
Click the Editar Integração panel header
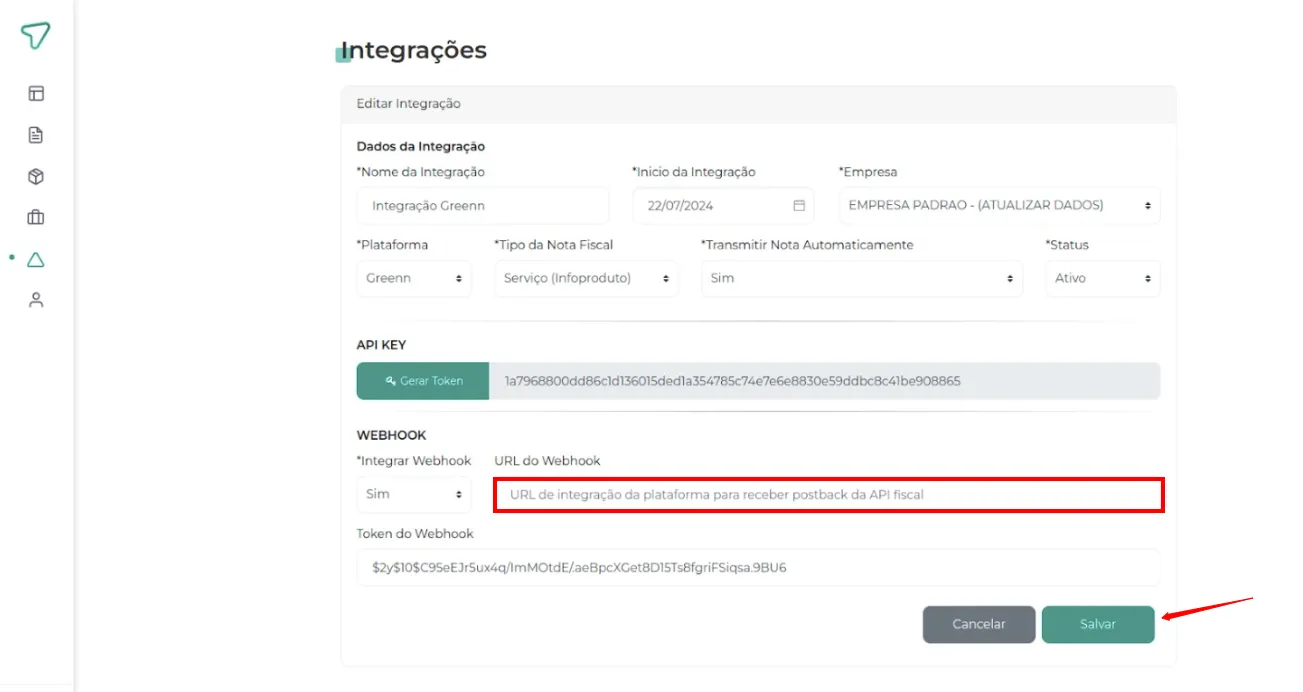[758, 104]
